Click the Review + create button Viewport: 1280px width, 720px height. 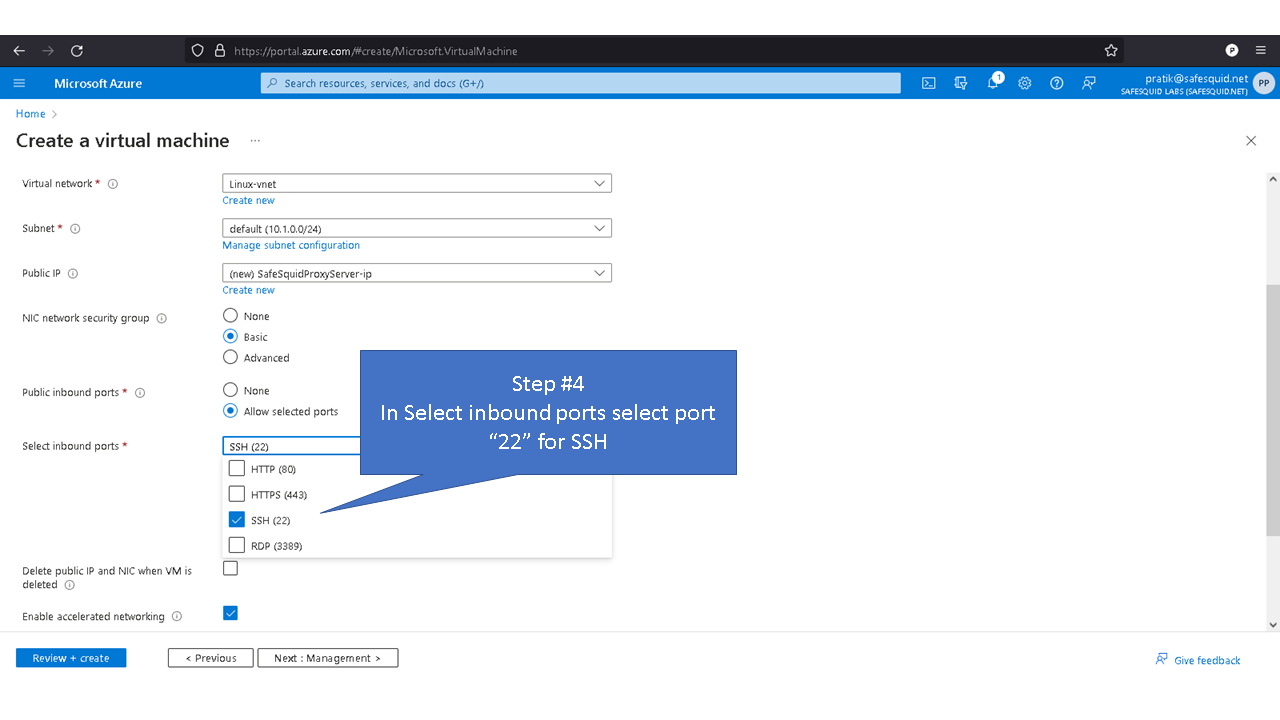coord(71,658)
